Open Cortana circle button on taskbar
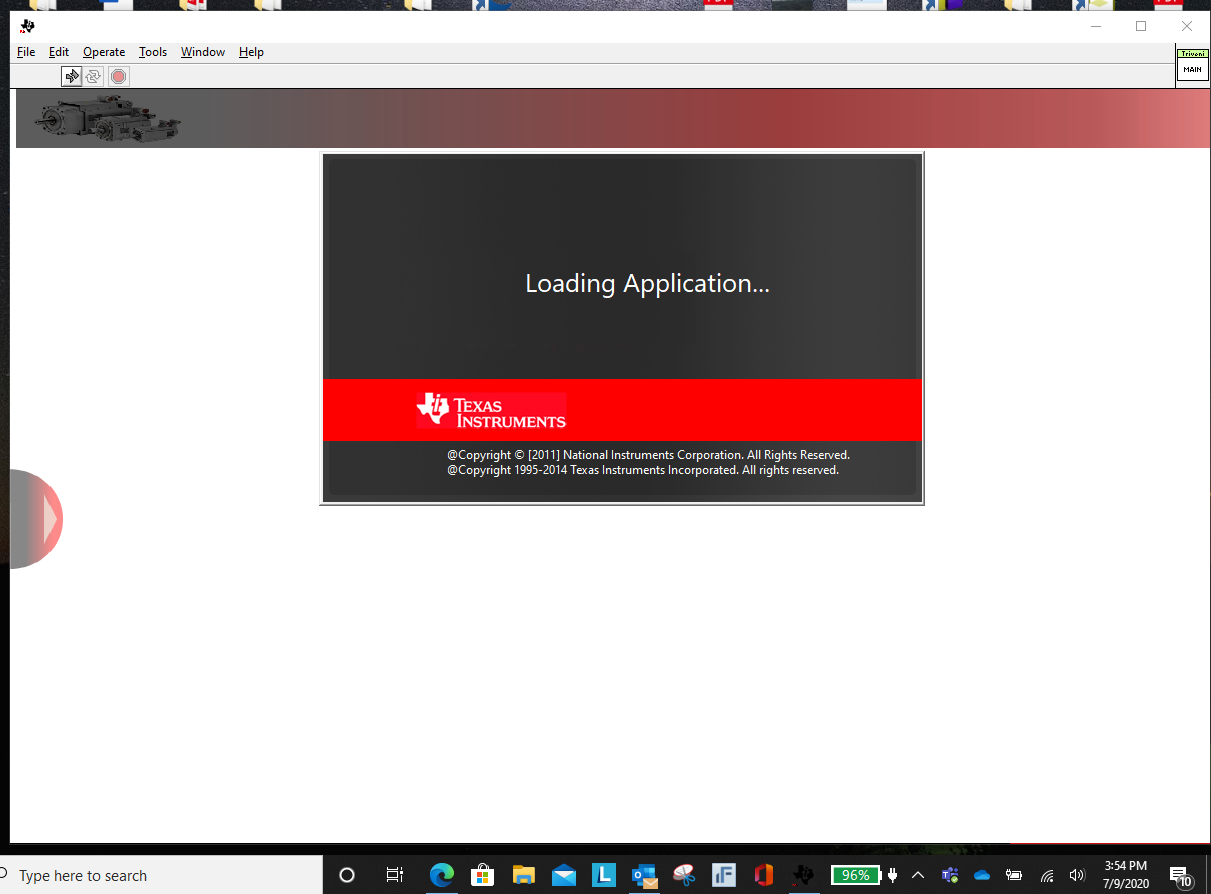The image size is (1211, 894). [x=347, y=875]
